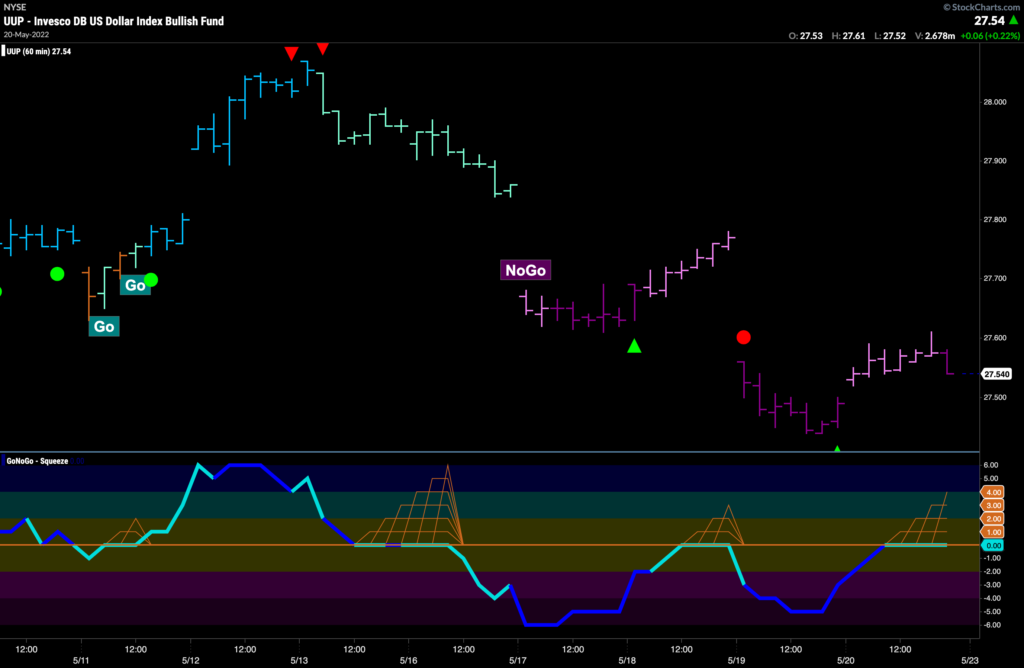The width and height of the screenshot is (1024, 668).
Task: Click the 28.000 price axis label
Action: coord(995,102)
